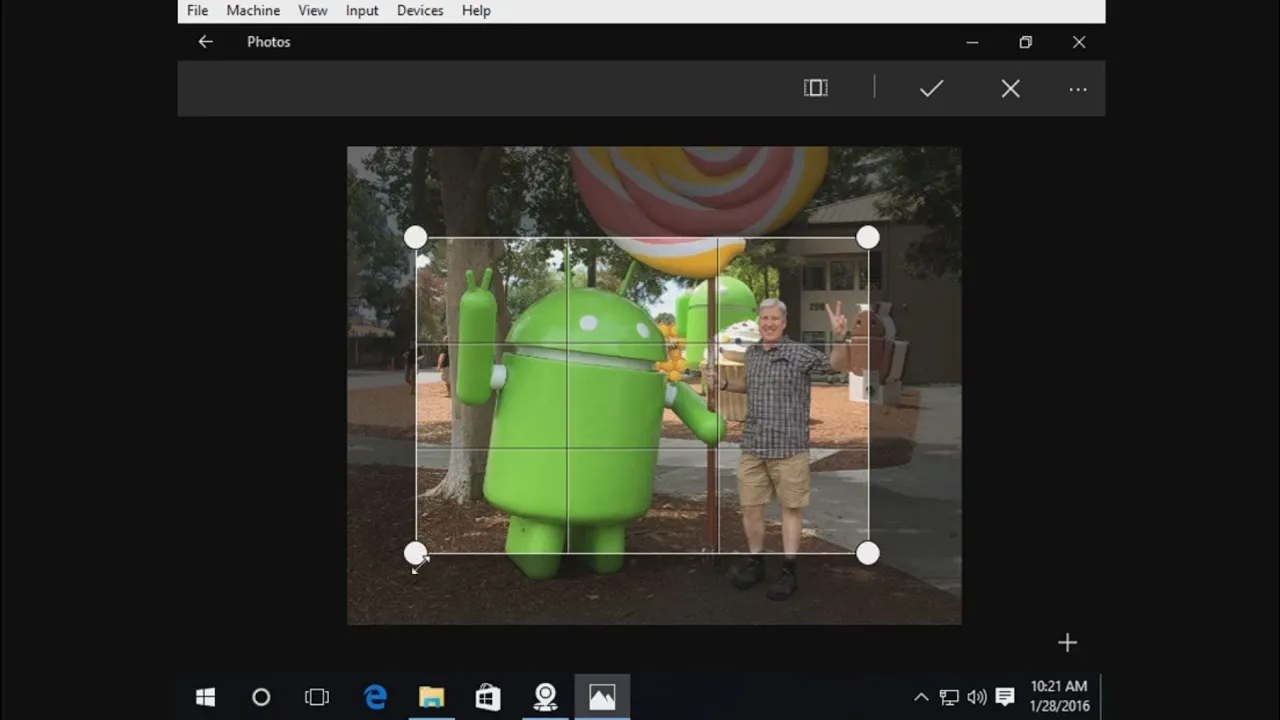Open the Input menu
This screenshot has height=720, width=1280.
[x=362, y=10]
